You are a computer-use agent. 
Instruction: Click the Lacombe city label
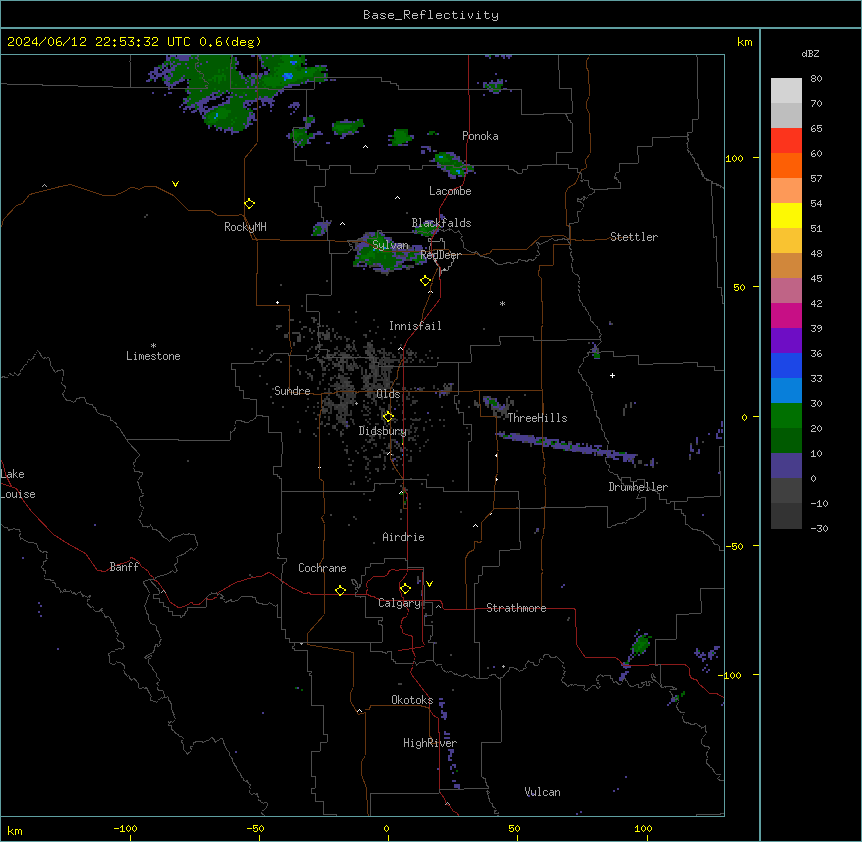450,191
